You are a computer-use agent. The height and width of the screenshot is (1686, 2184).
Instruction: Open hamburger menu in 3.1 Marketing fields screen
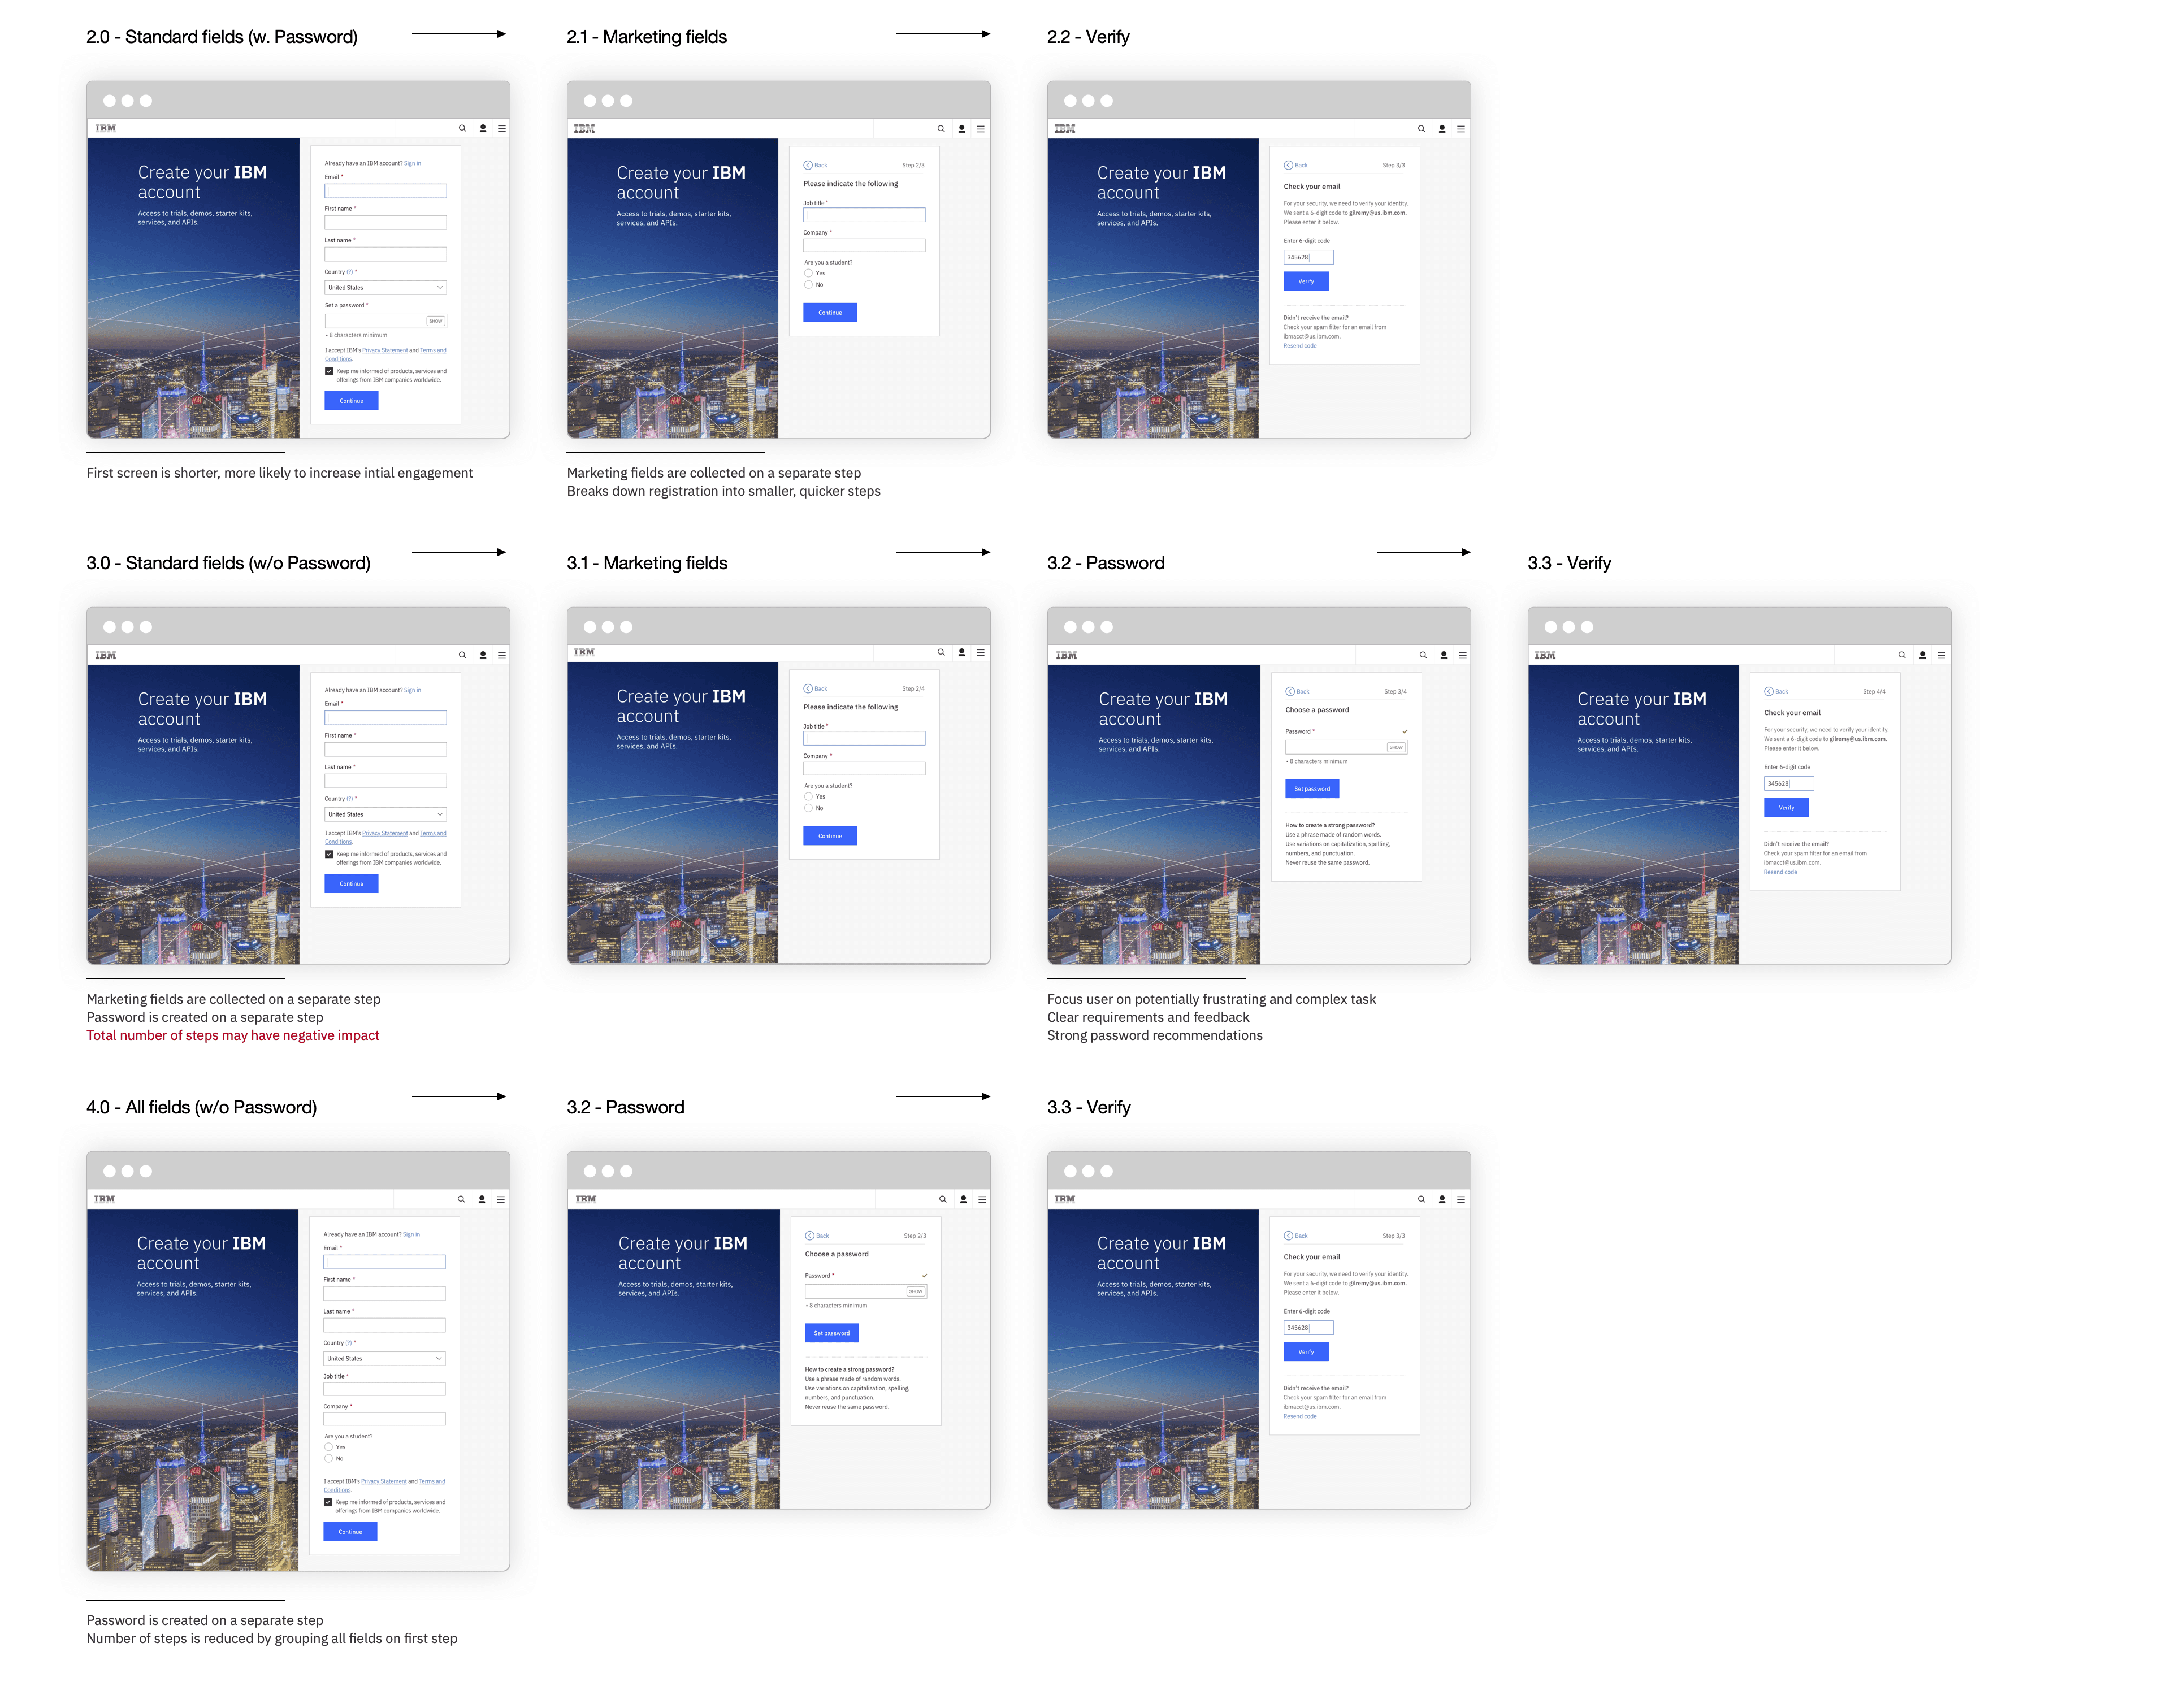pos(980,652)
